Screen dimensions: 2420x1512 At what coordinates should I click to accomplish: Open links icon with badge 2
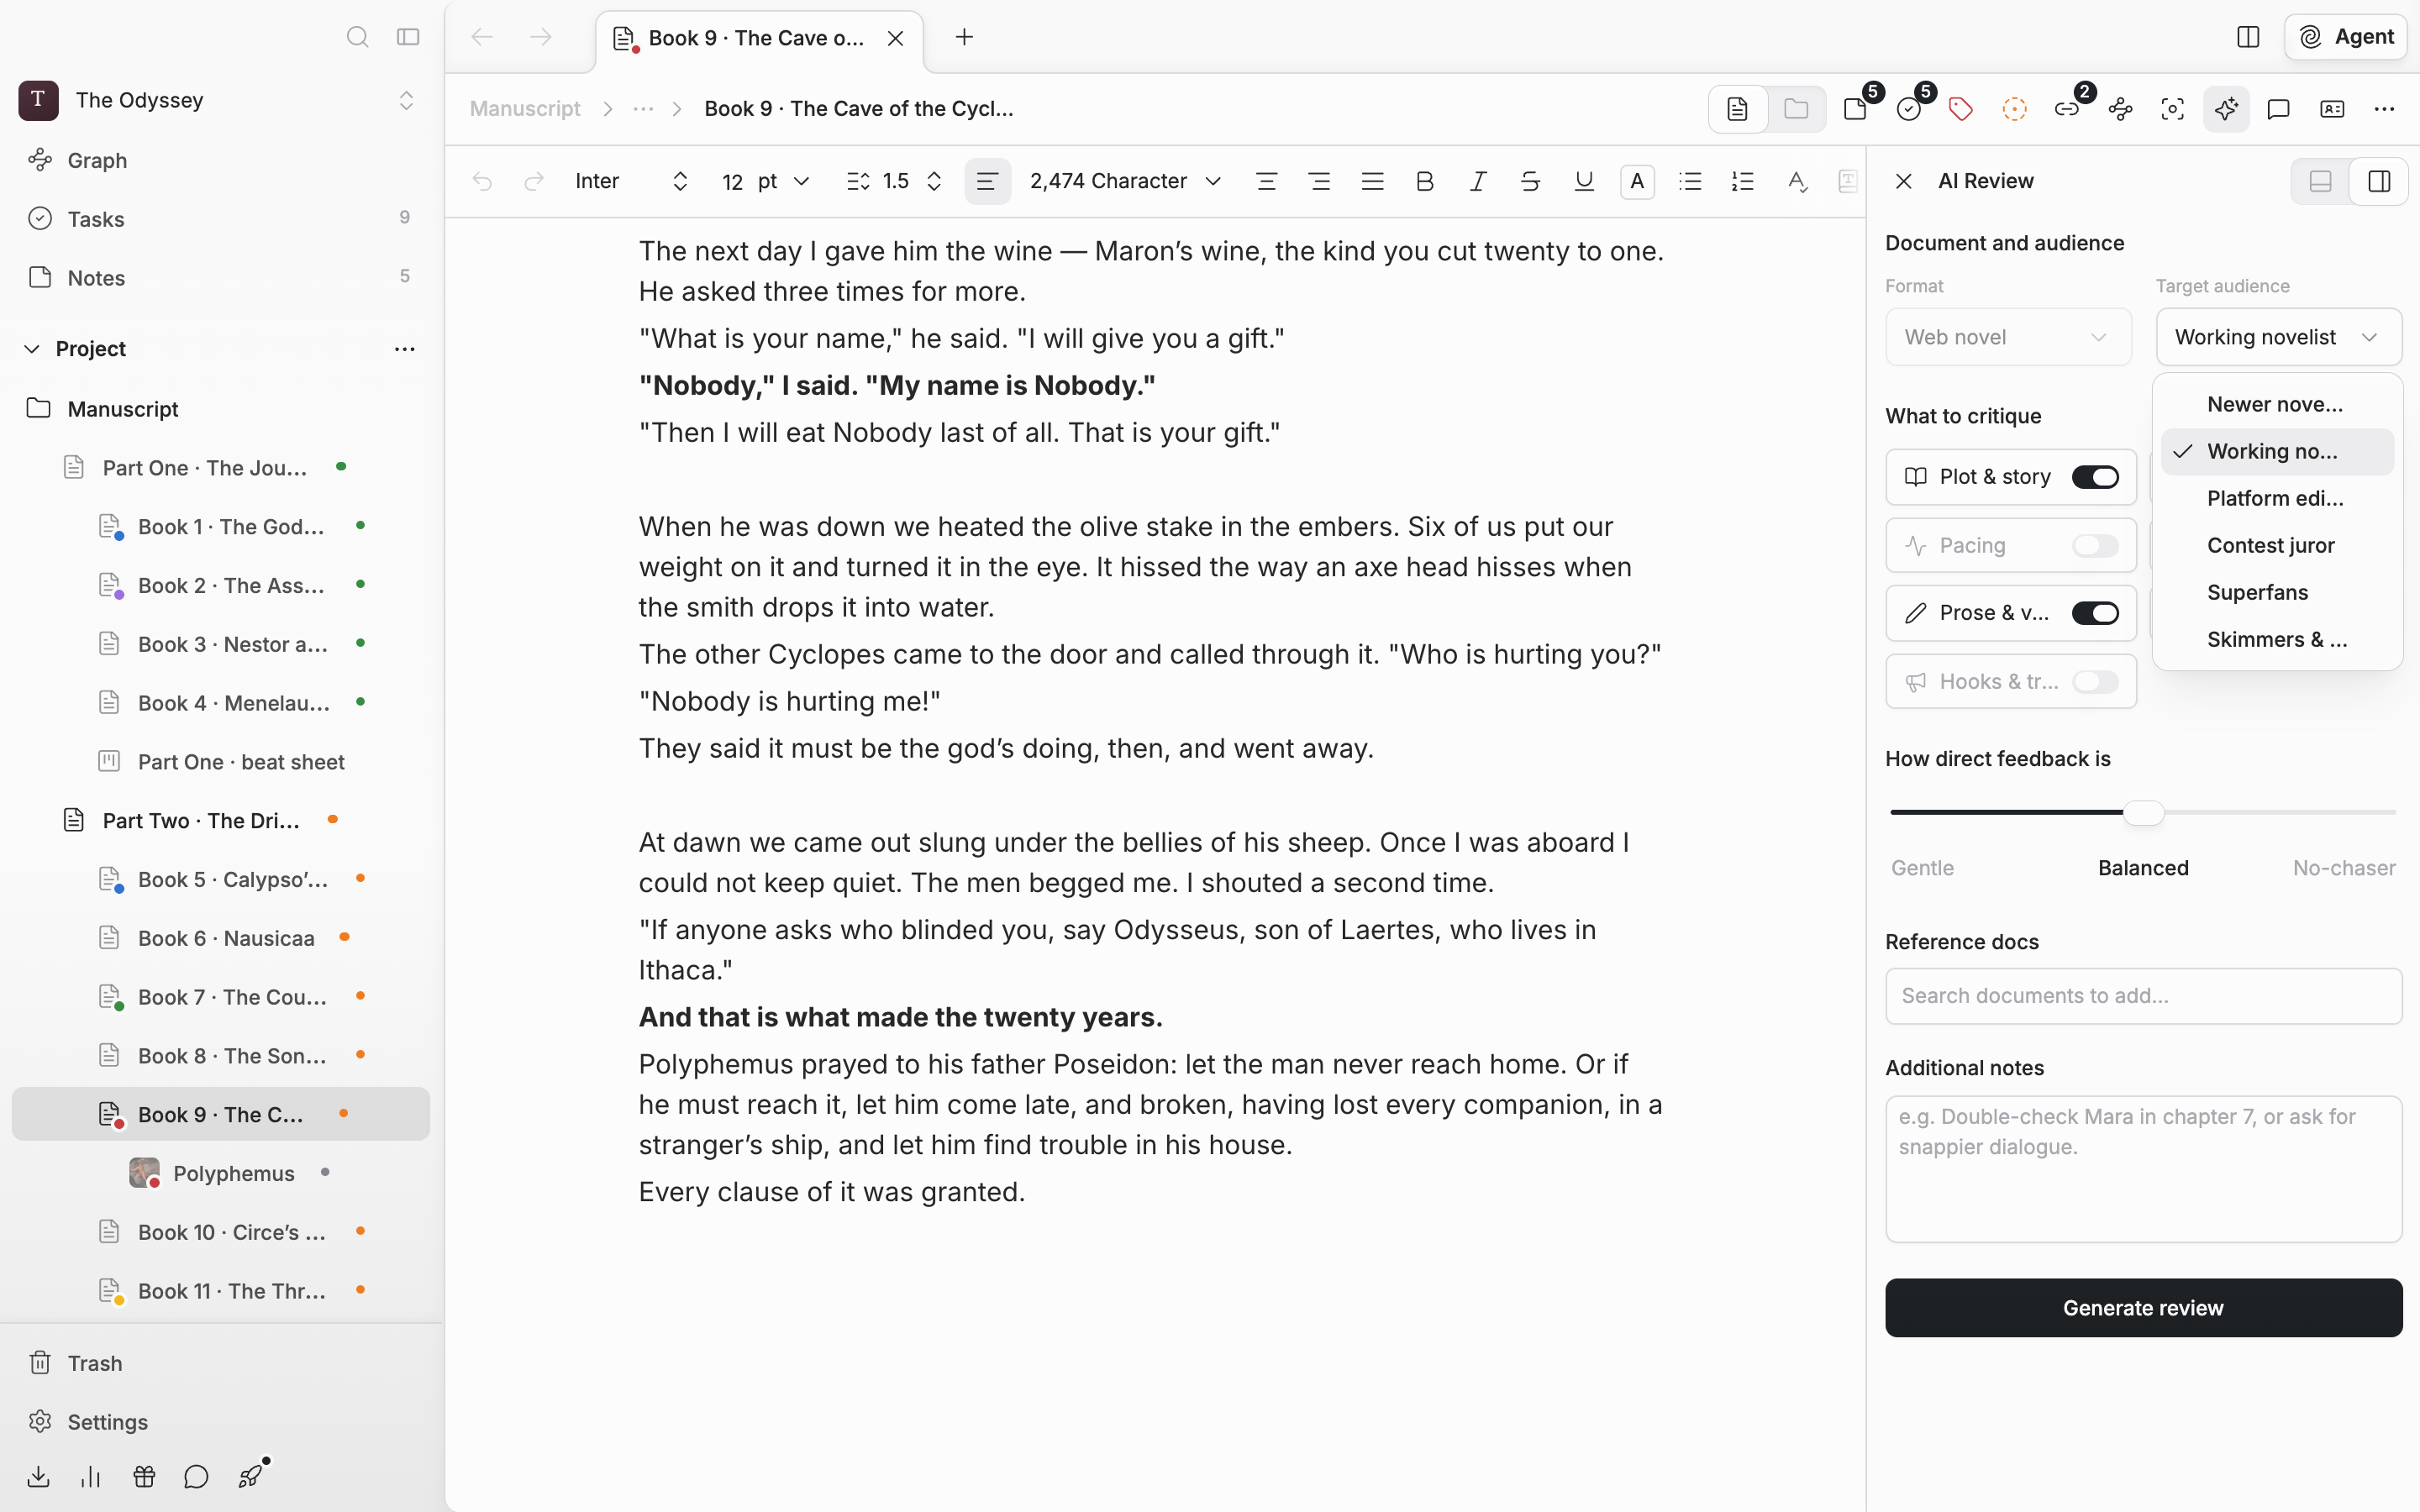tap(2067, 109)
